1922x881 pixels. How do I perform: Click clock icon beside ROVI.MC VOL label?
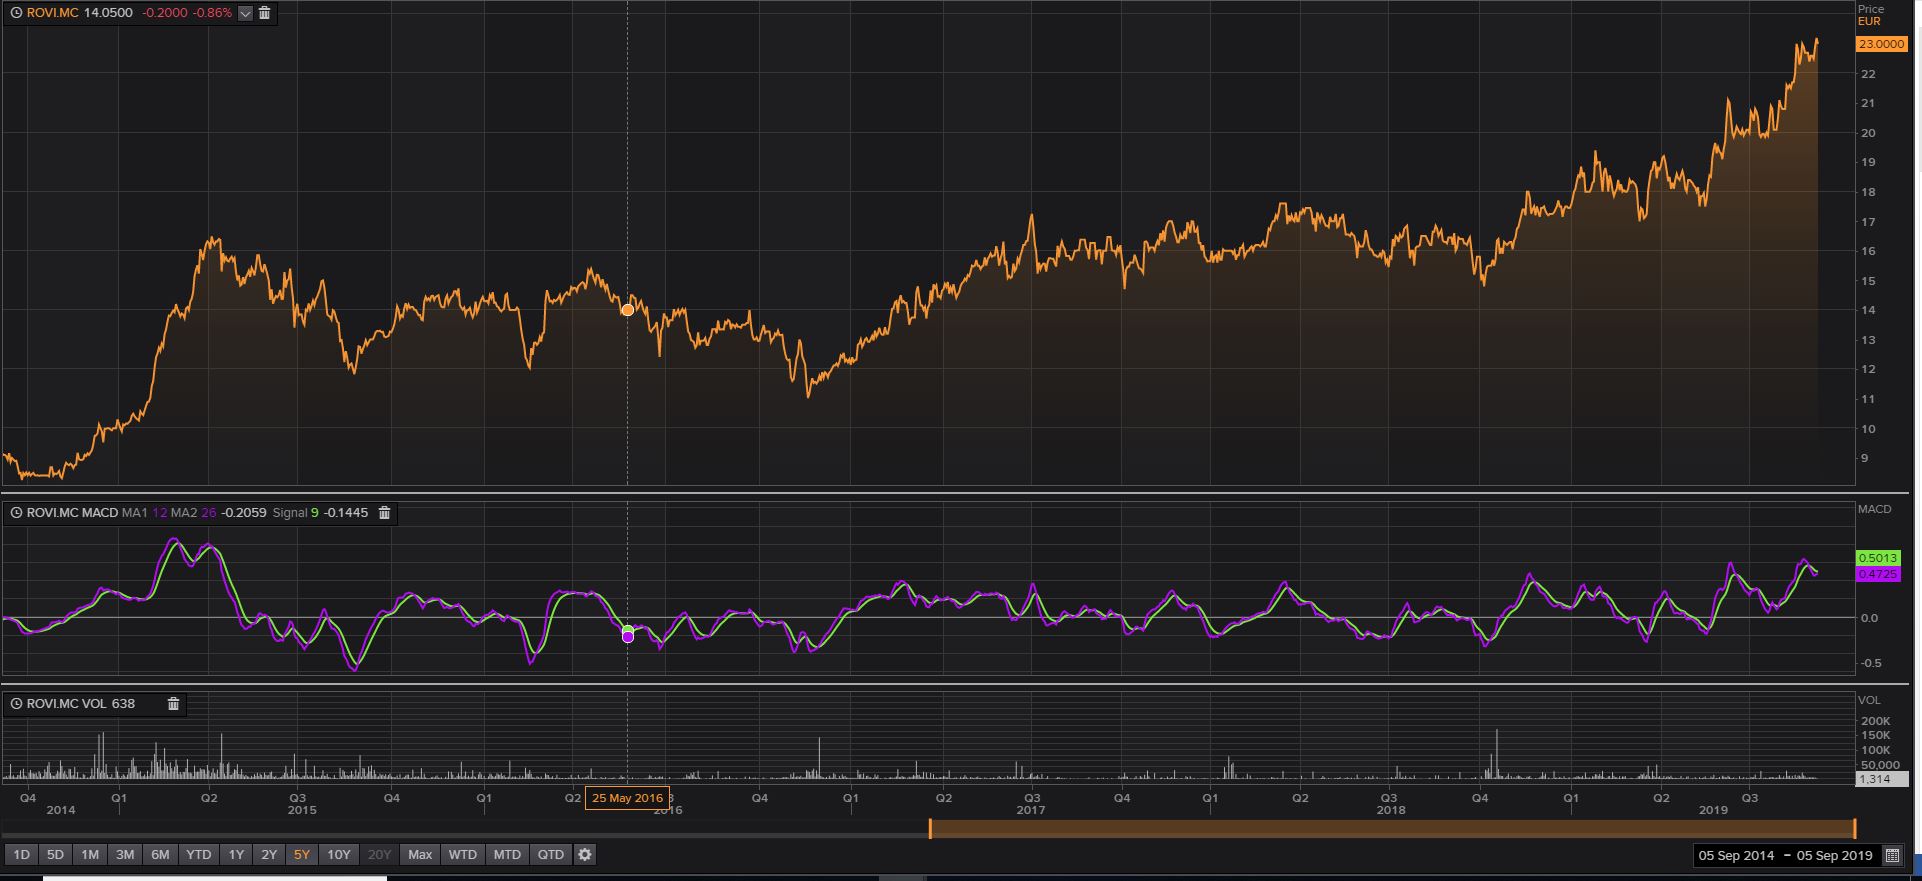click(16, 704)
